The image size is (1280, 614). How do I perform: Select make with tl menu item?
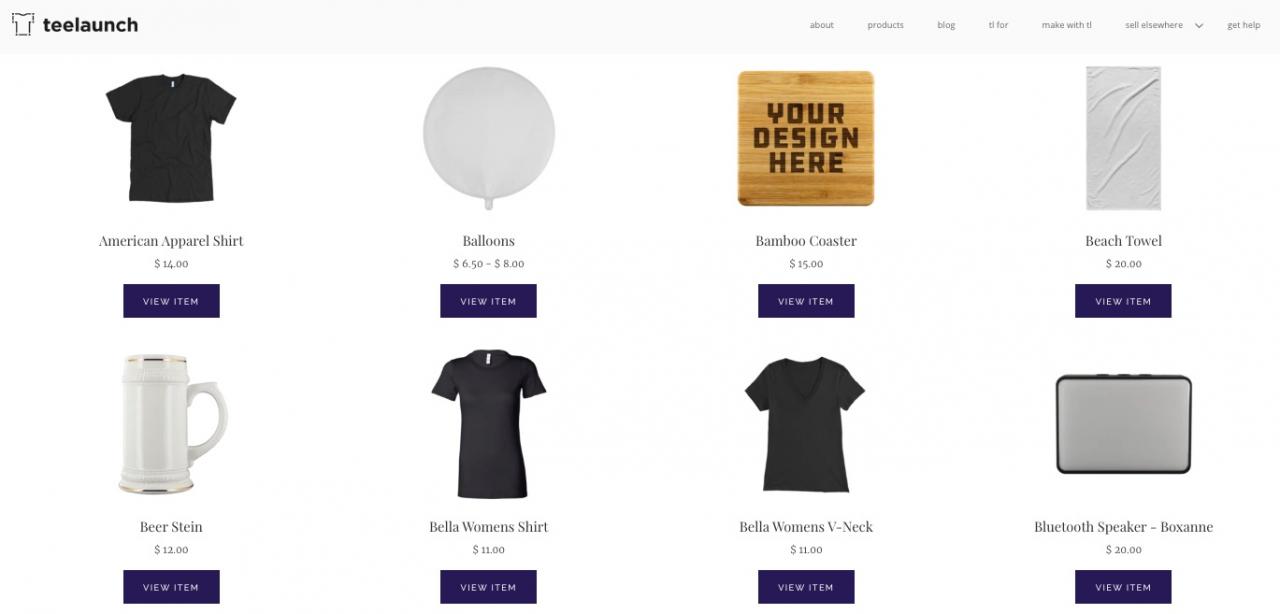click(1066, 25)
